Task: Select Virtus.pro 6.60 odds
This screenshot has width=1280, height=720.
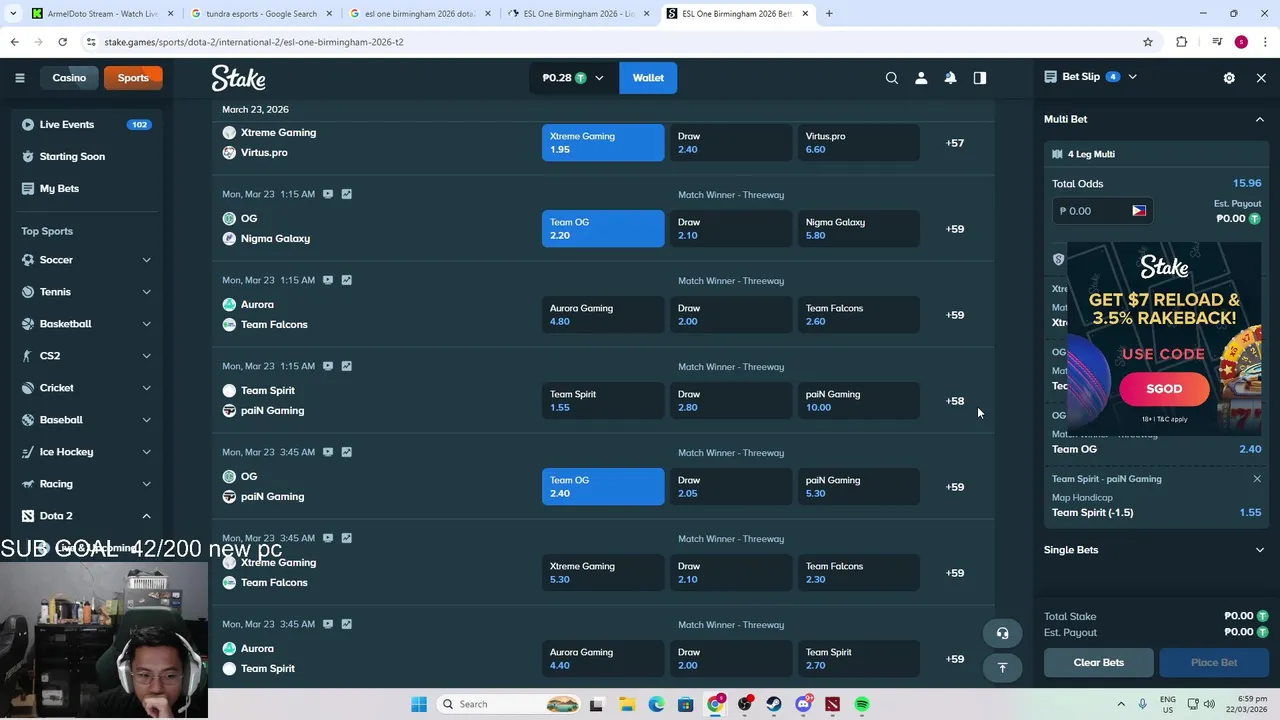Action: coord(859,143)
